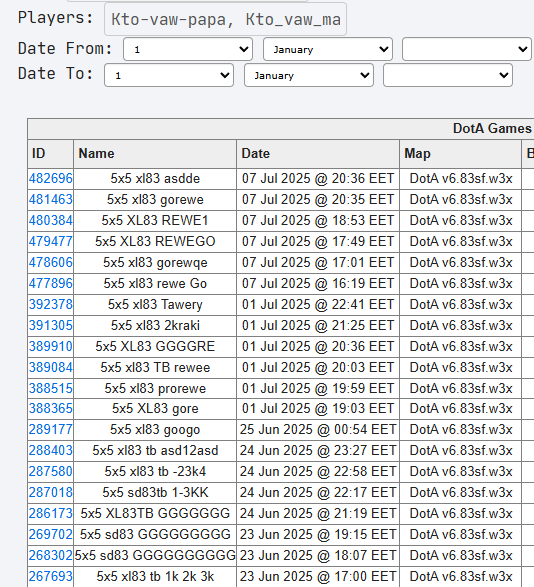Screen dimensions: 534x587
Task: Open game ID 267693
Action: point(51,576)
